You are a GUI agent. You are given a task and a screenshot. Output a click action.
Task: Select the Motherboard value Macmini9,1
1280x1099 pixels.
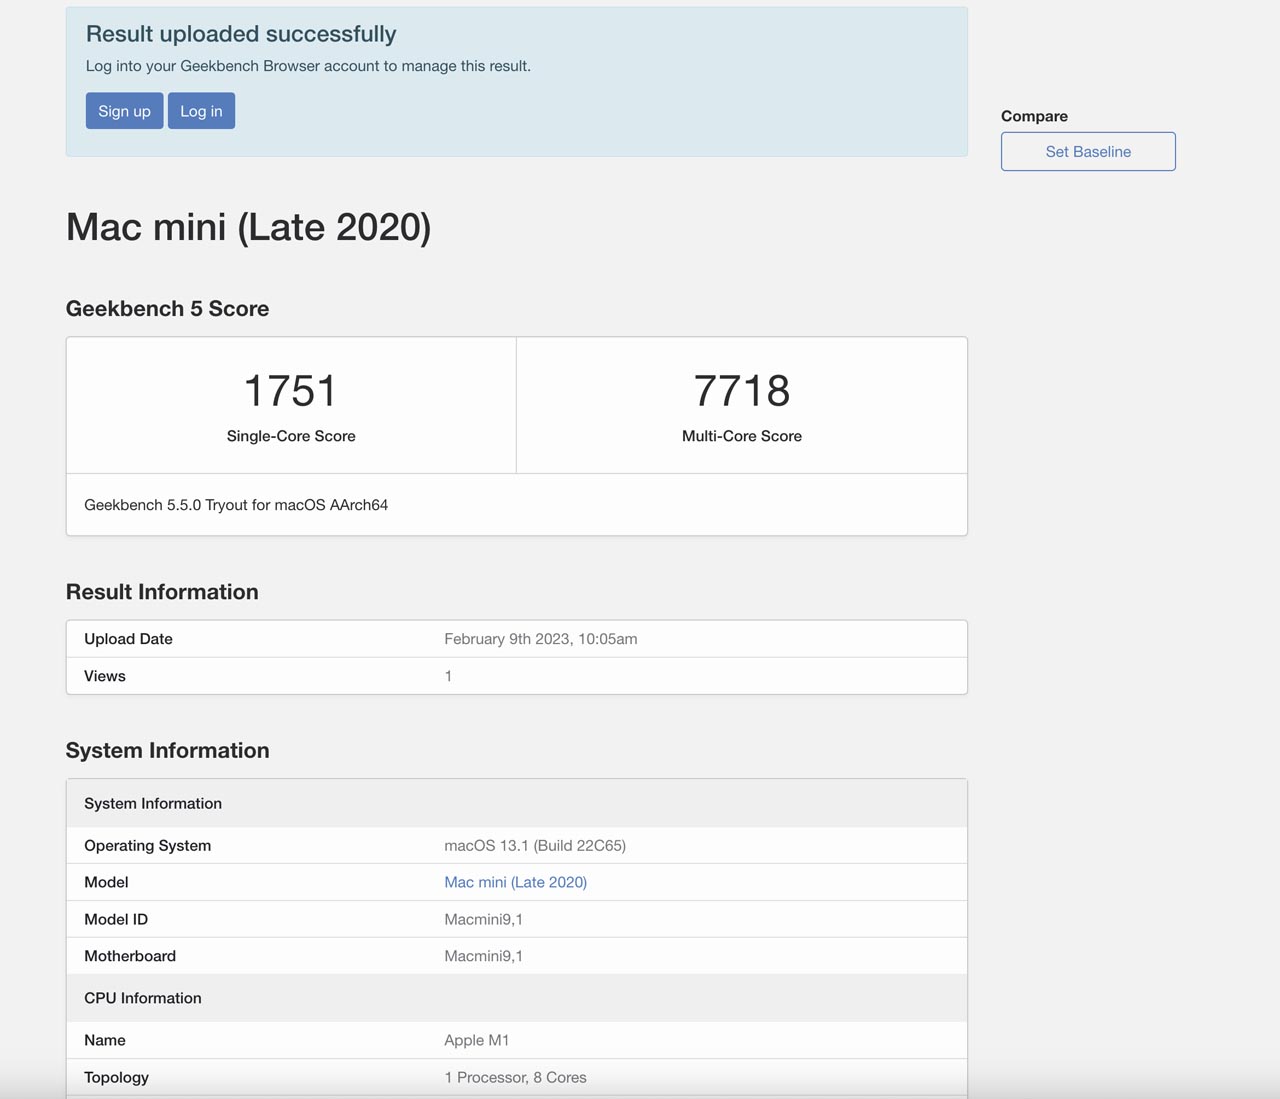(483, 956)
